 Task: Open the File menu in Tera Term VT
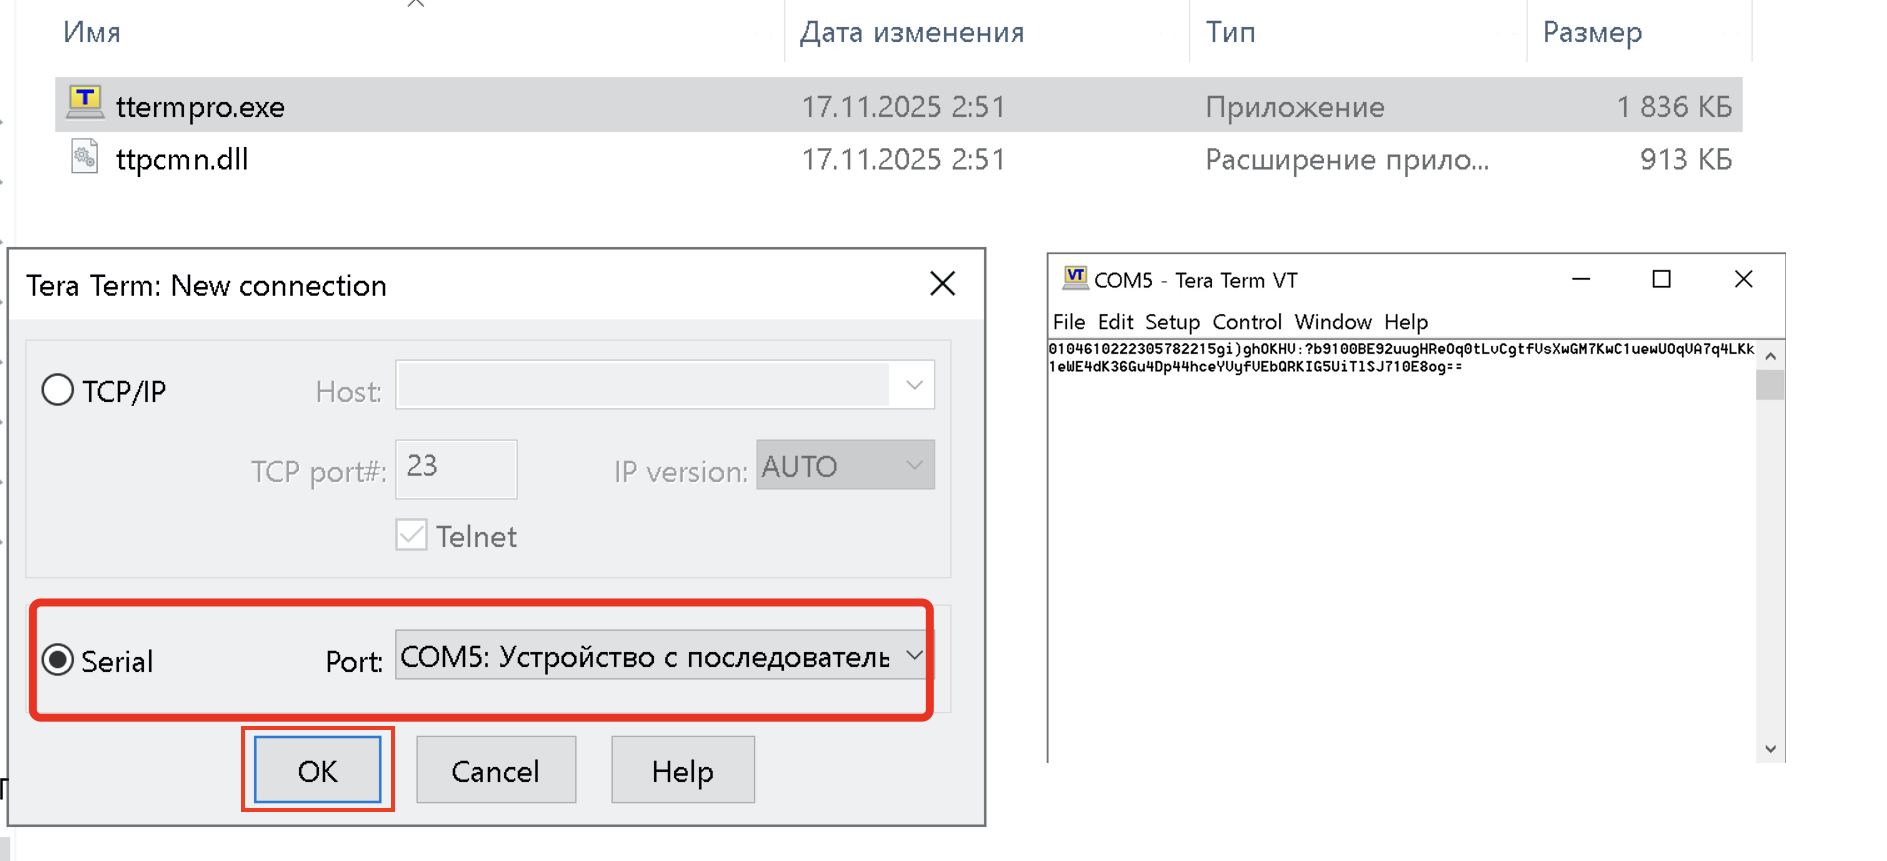[1069, 322]
